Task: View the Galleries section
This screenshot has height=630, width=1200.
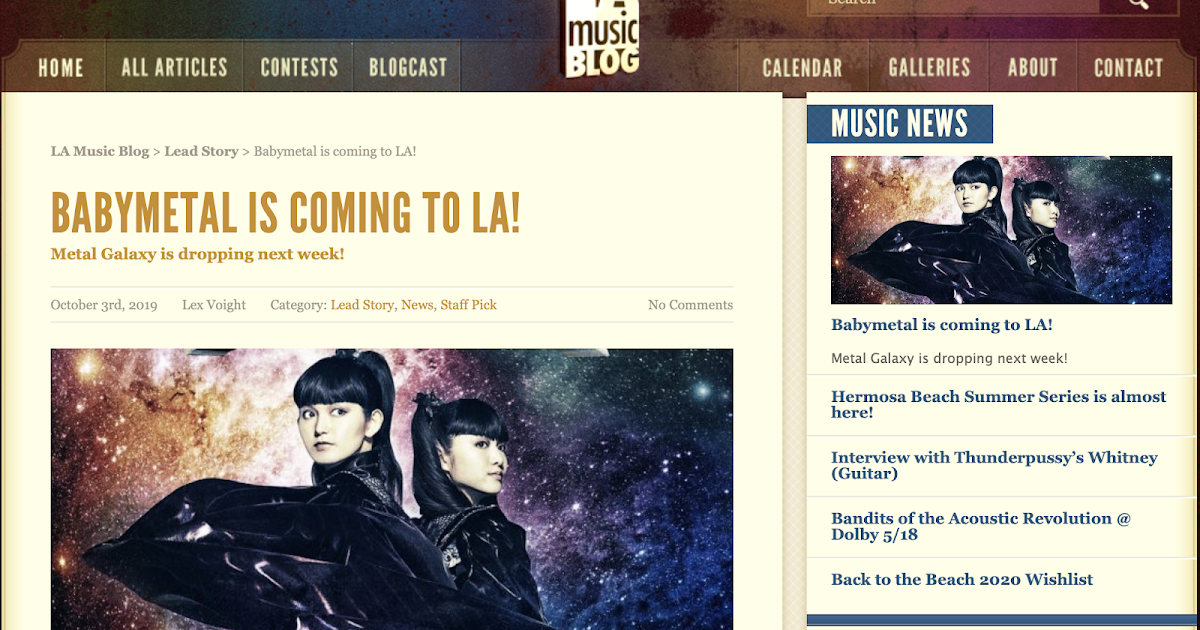Action: click(x=929, y=68)
